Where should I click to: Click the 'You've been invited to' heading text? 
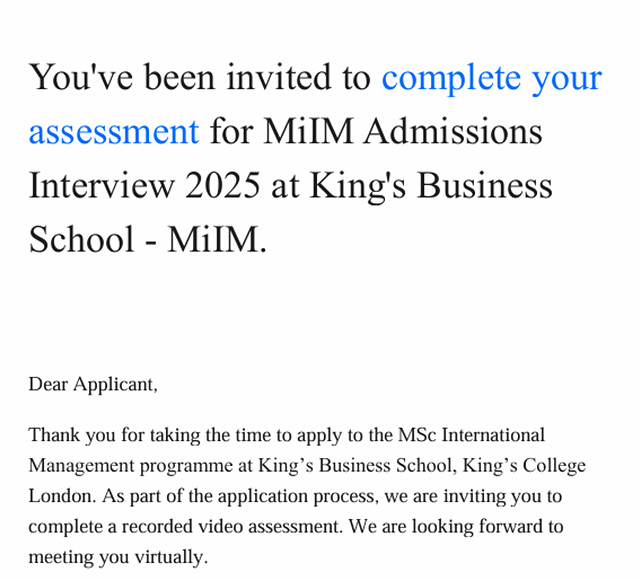(x=200, y=77)
